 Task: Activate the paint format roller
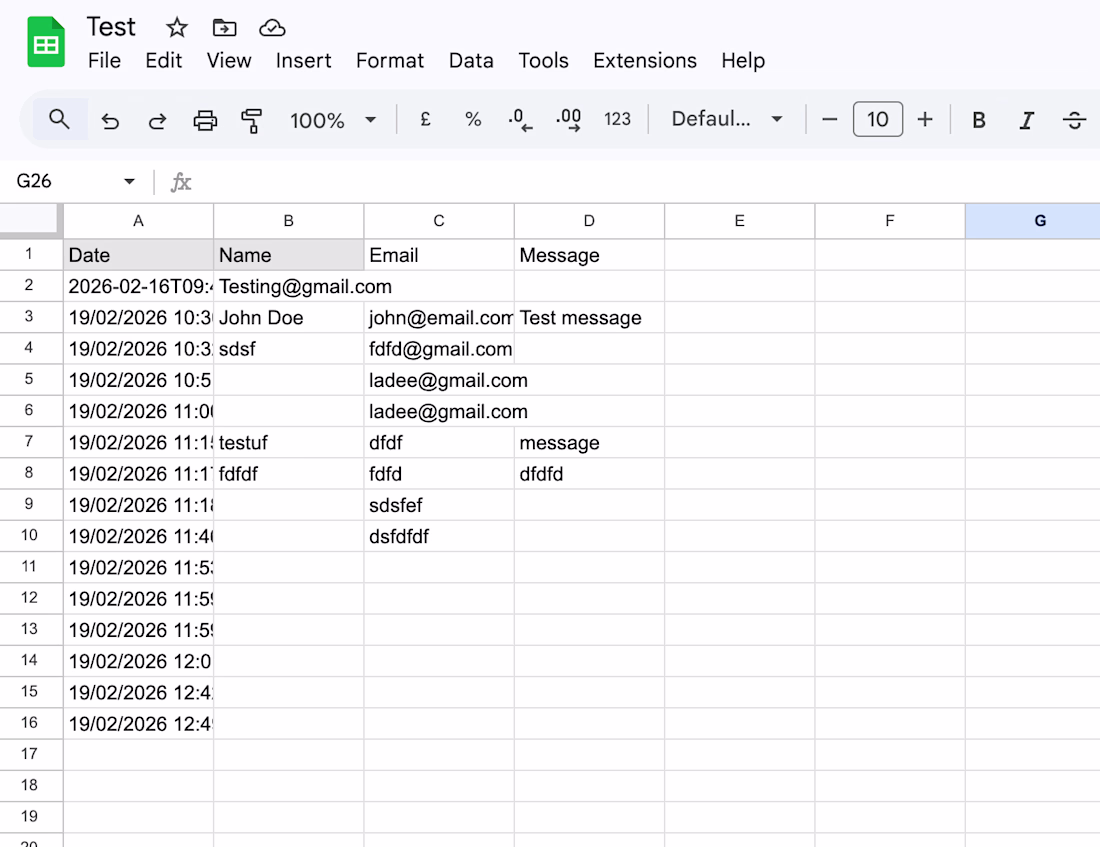[251, 121]
